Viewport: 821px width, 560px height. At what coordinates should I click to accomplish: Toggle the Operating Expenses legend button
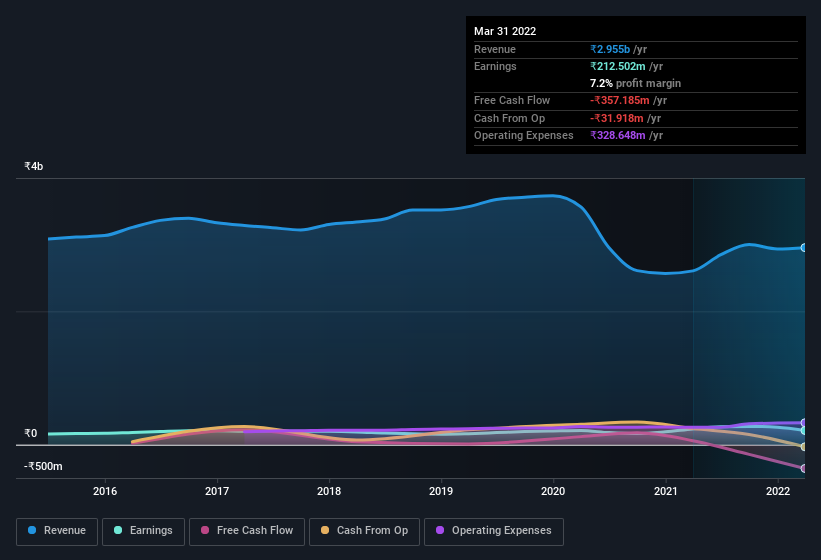pos(494,531)
